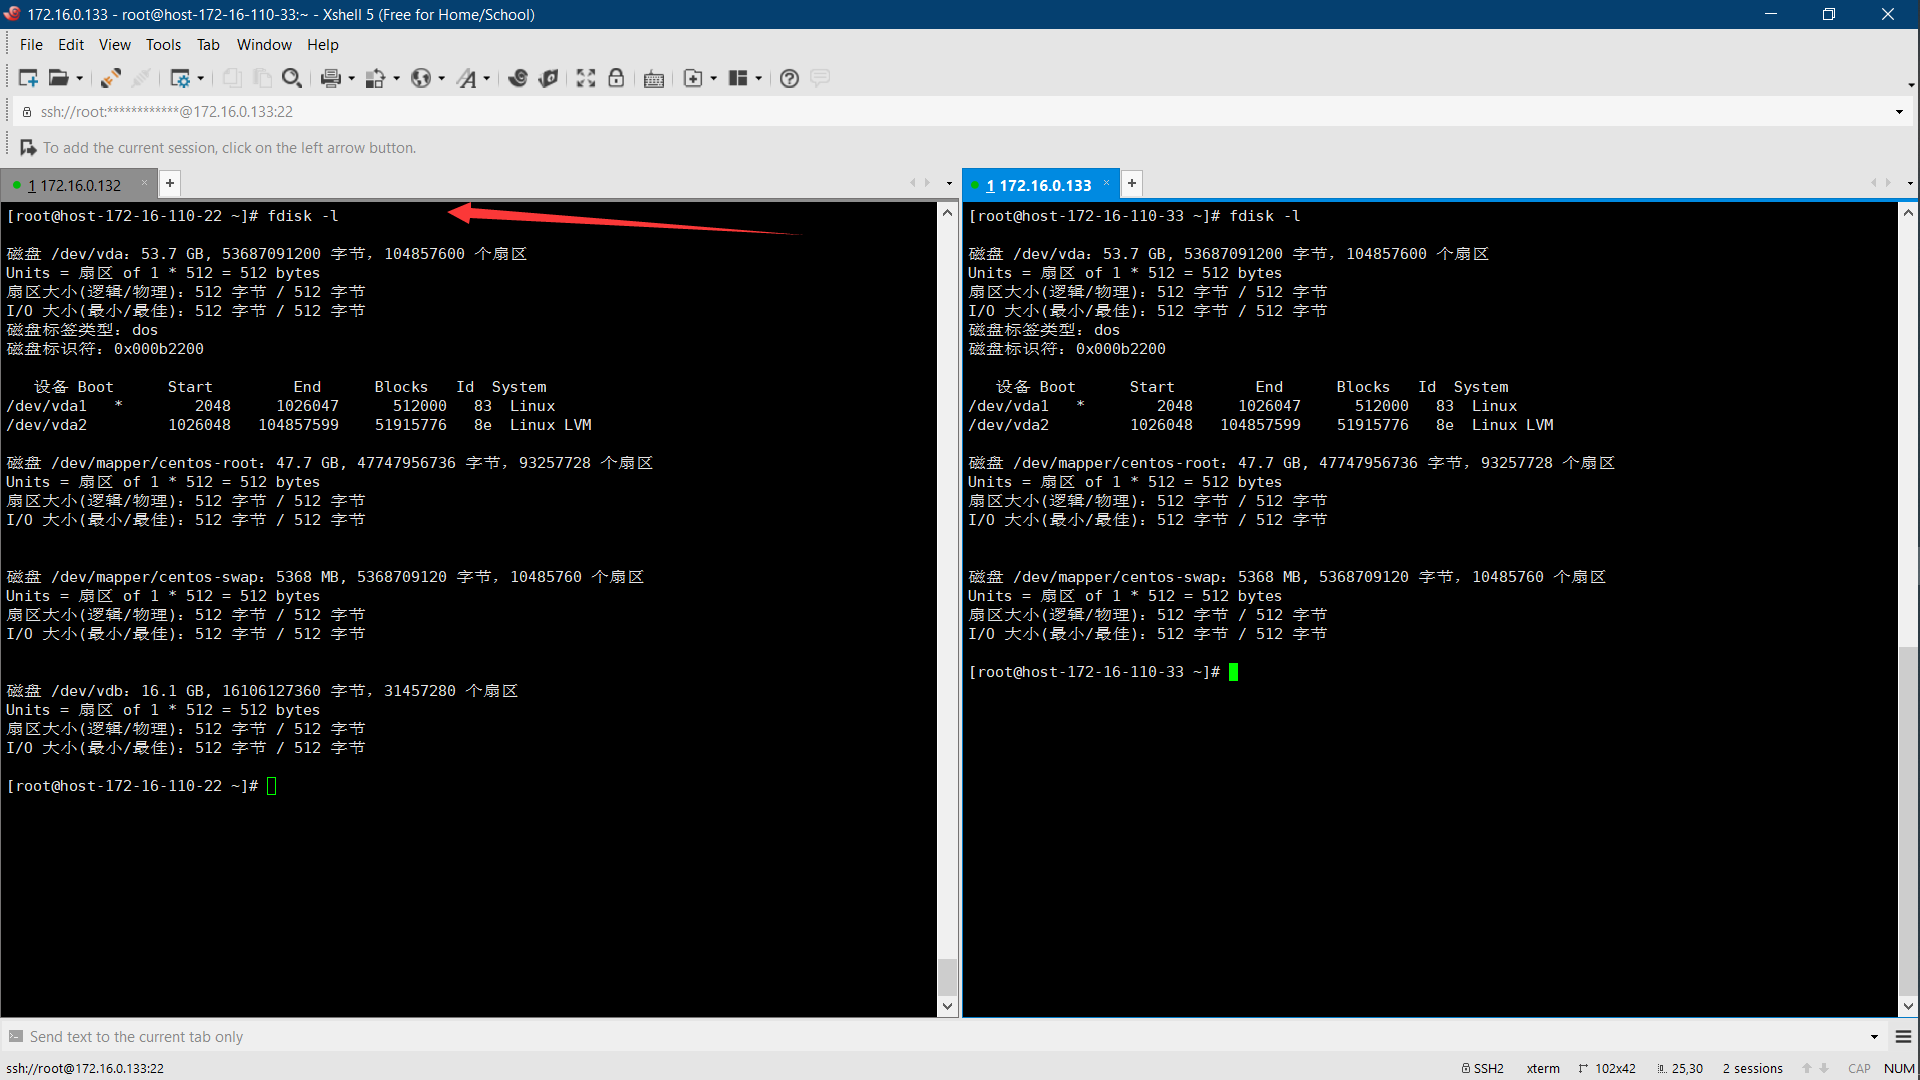Click the Find magnifier icon
This screenshot has width=1920, height=1080.
click(292, 78)
